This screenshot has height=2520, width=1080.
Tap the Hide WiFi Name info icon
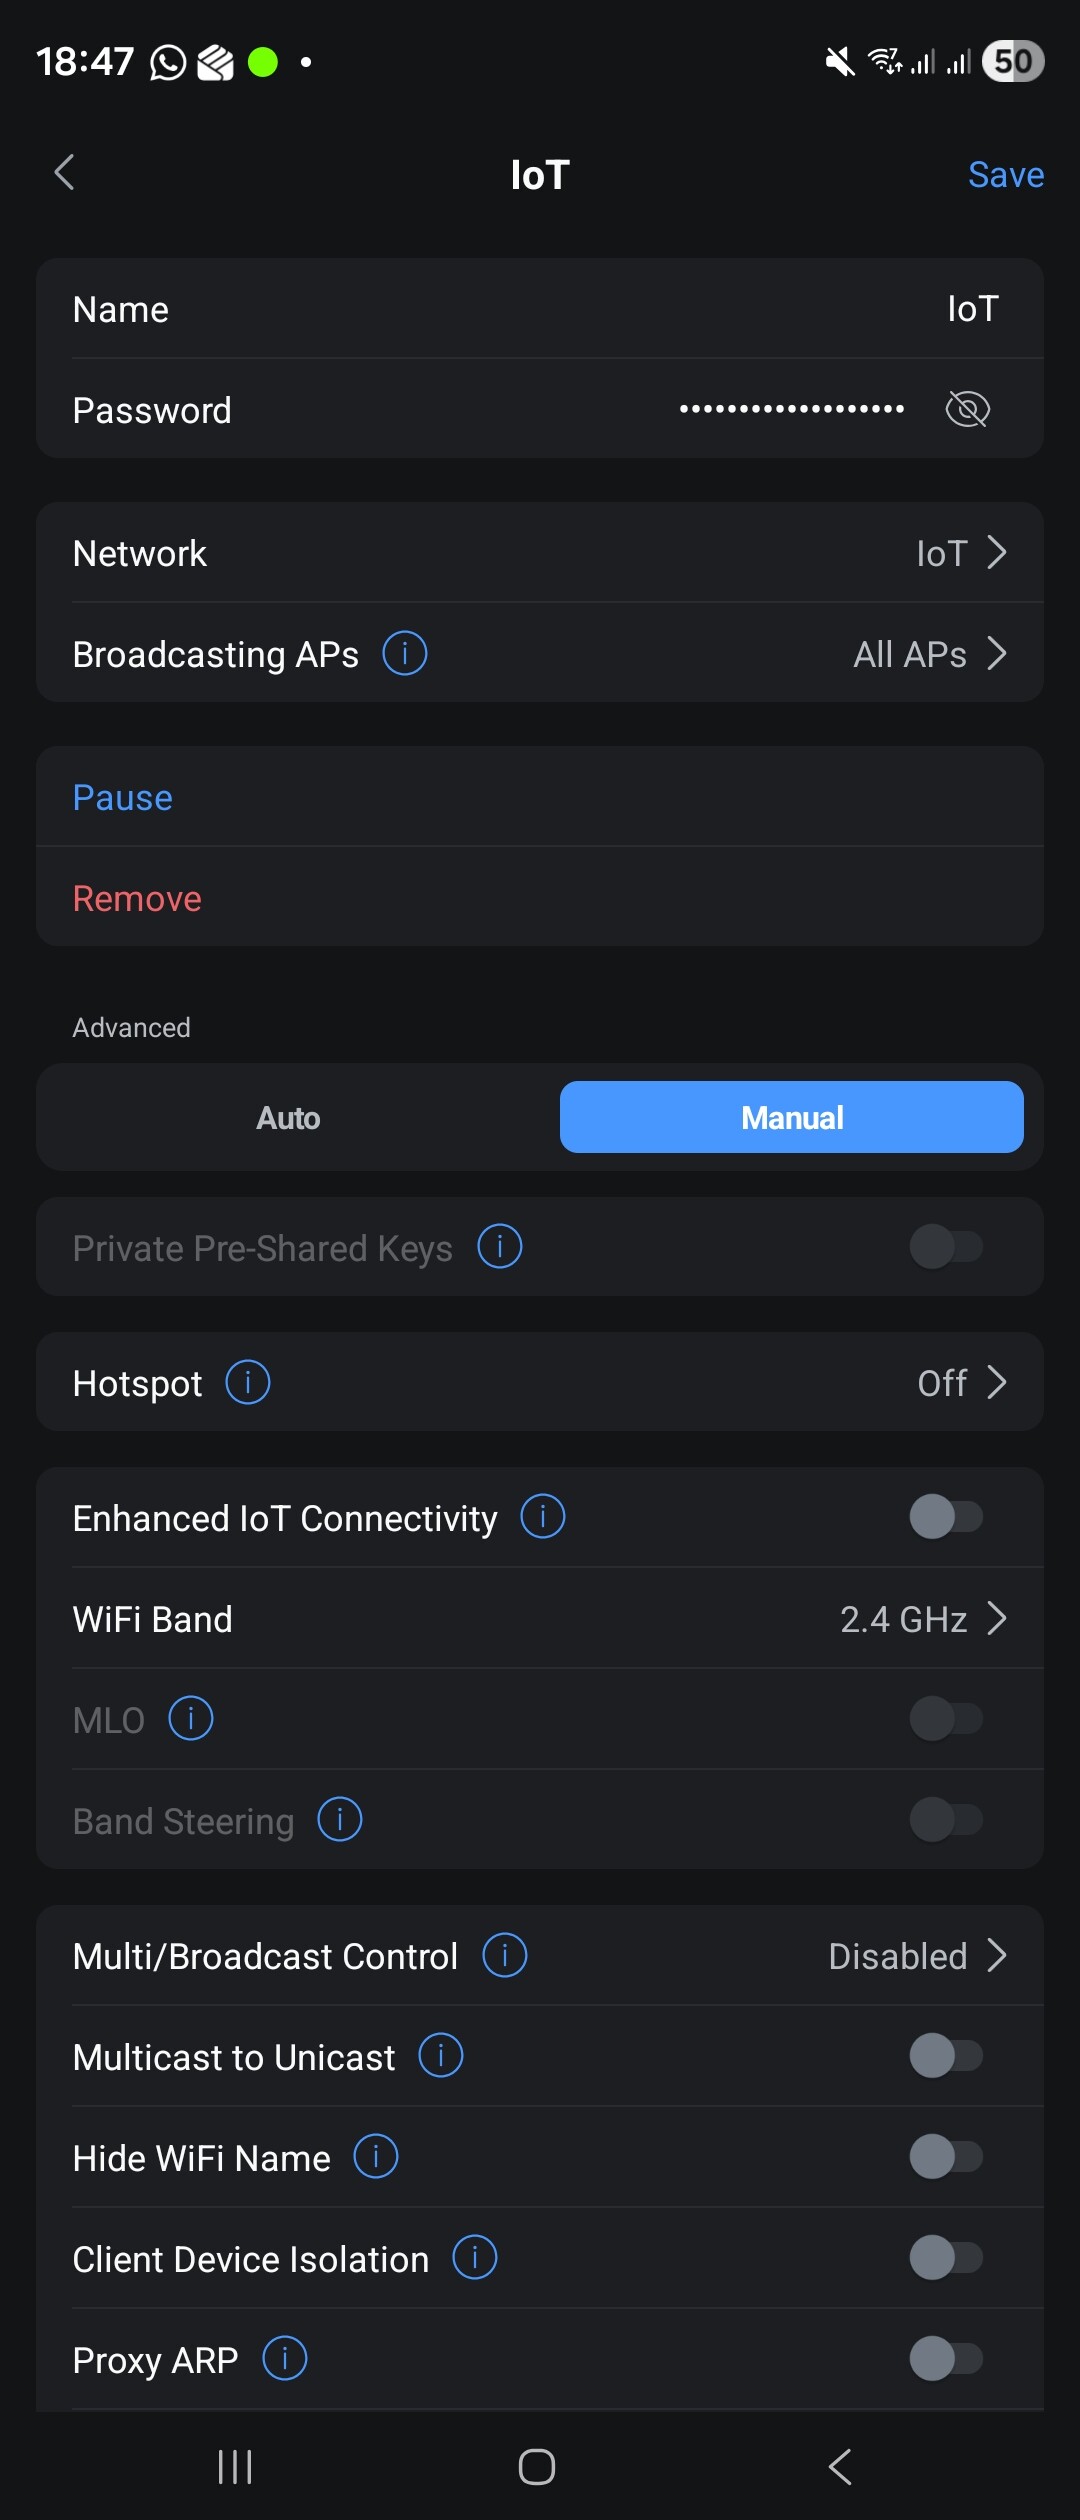[376, 2157]
